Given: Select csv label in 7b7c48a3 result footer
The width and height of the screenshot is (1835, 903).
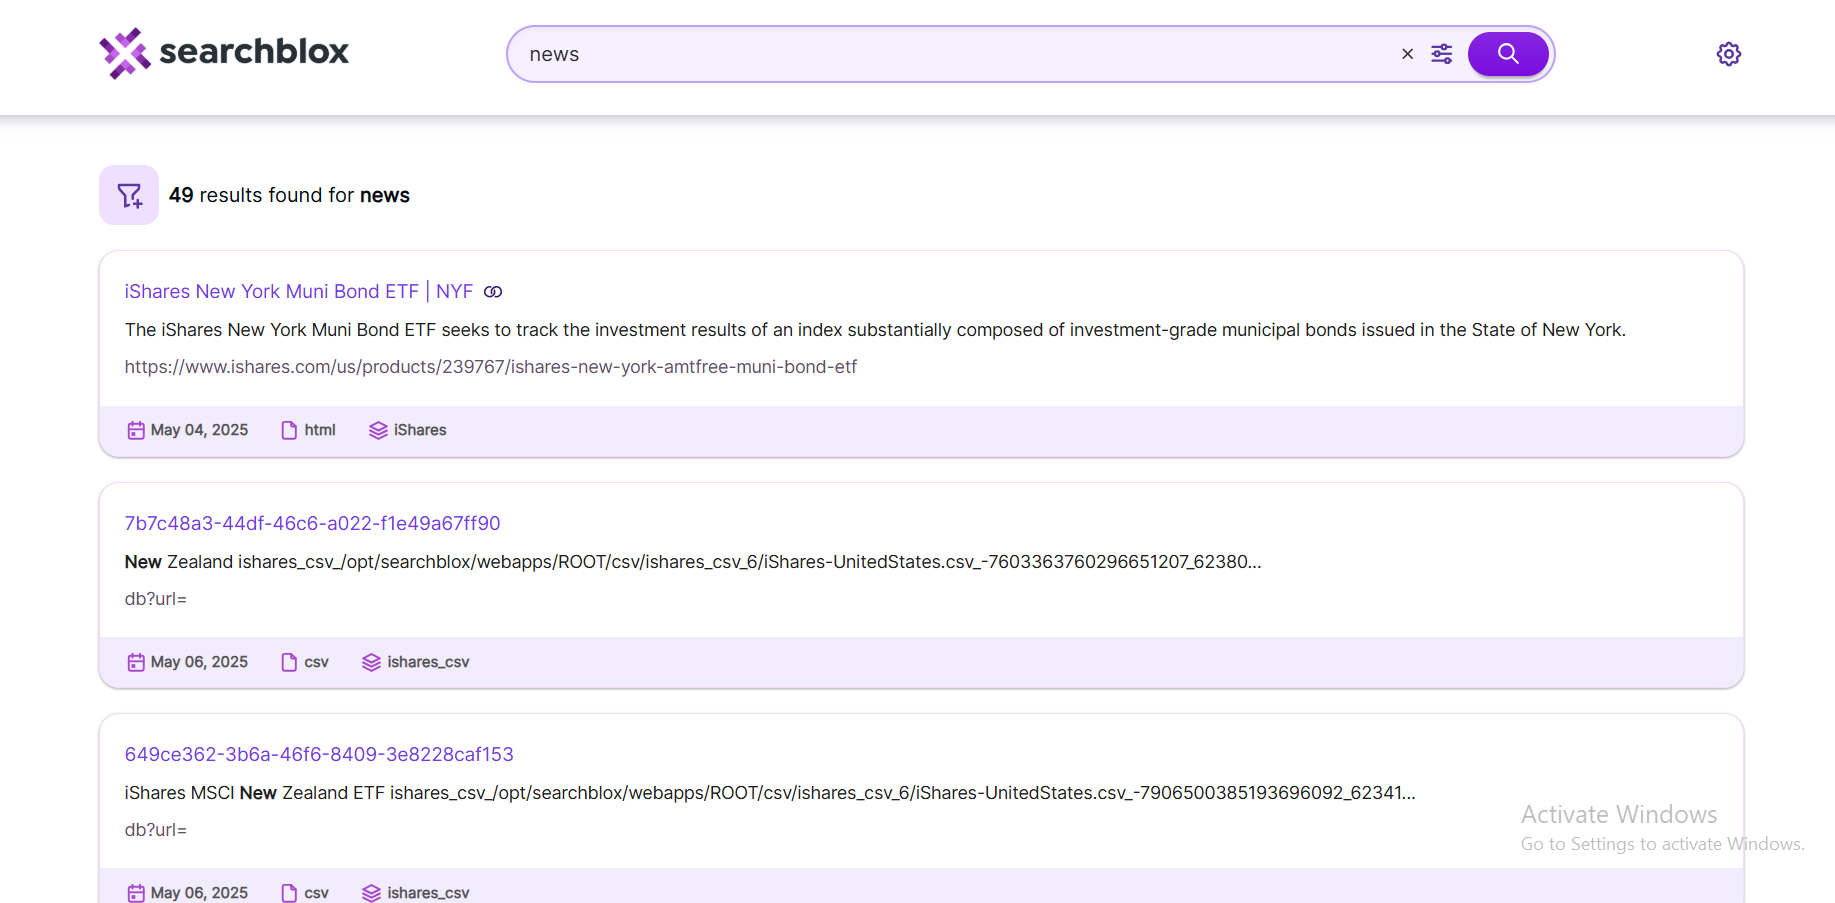Looking at the screenshot, I should tap(316, 662).
